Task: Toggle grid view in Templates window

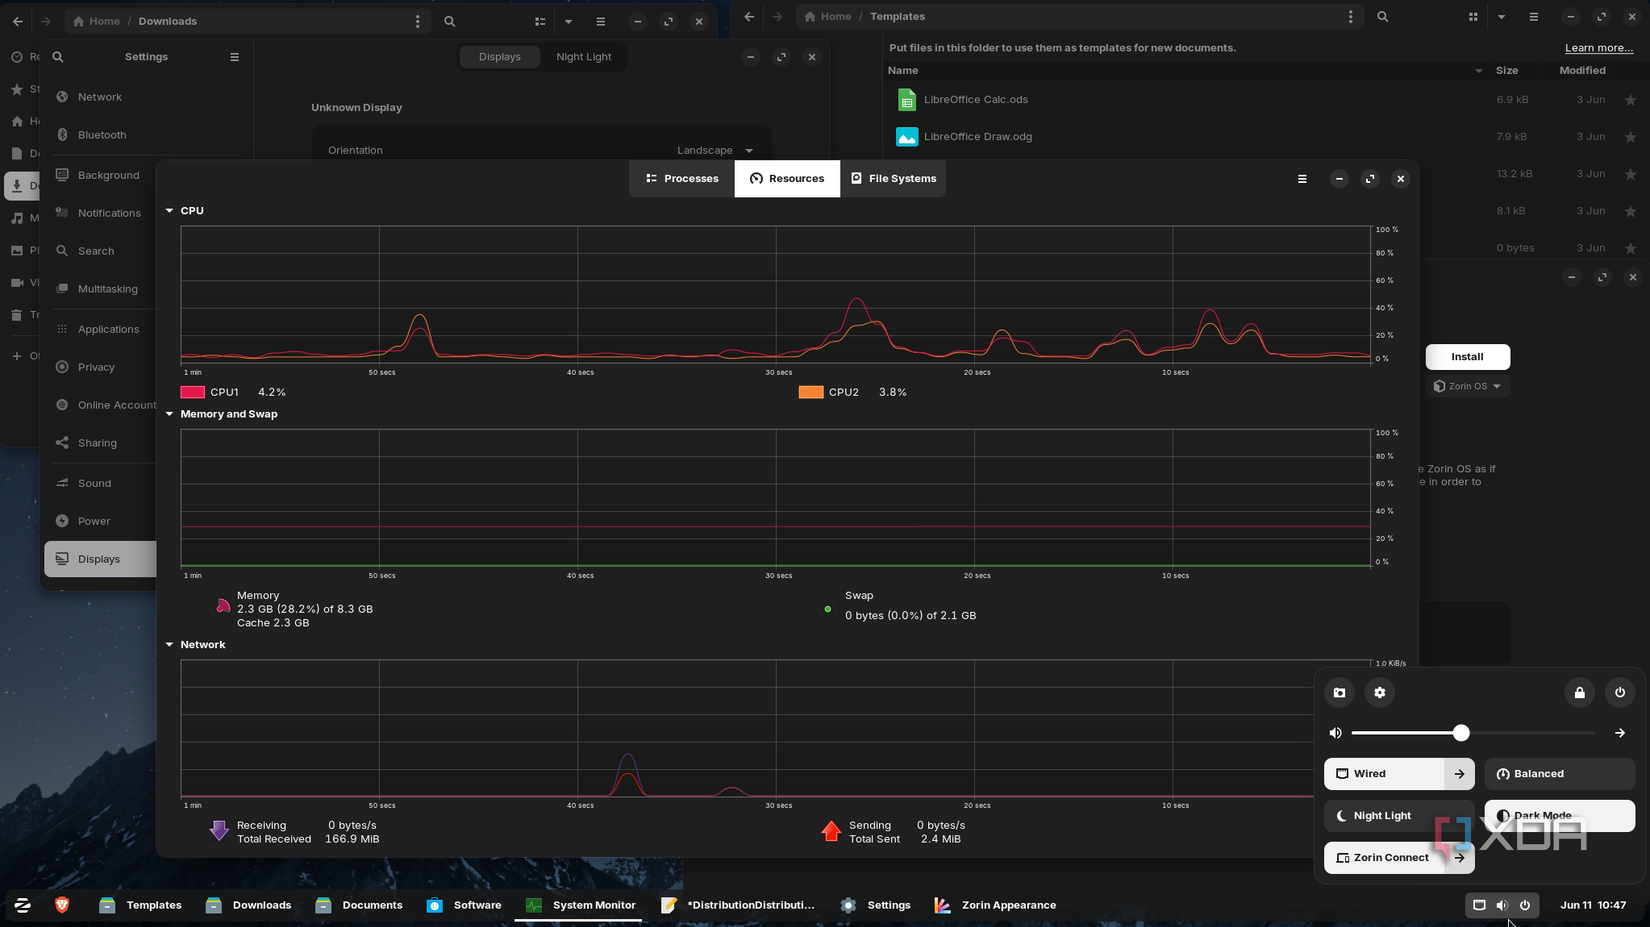Action: point(1473,17)
